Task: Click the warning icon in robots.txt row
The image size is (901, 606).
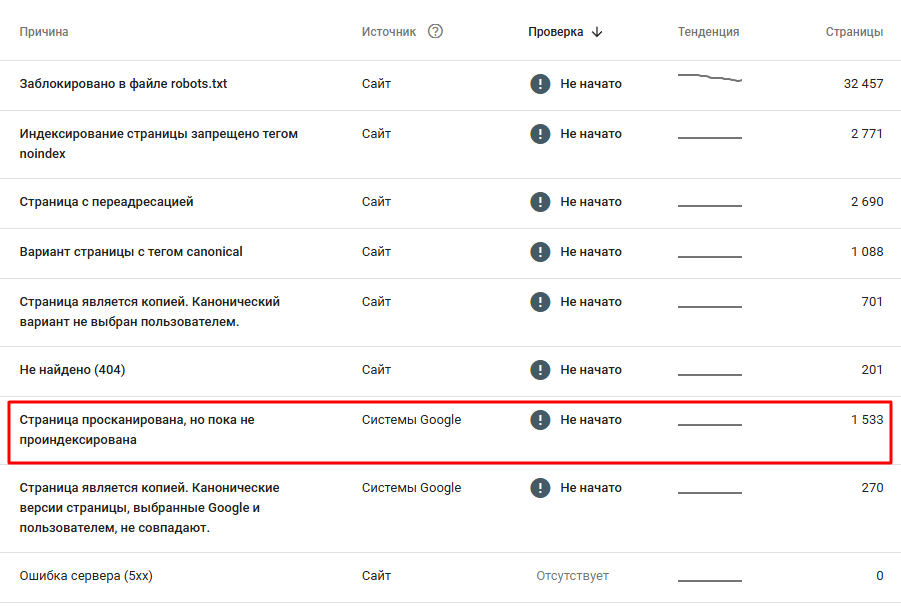Action: [x=540, y=84]
